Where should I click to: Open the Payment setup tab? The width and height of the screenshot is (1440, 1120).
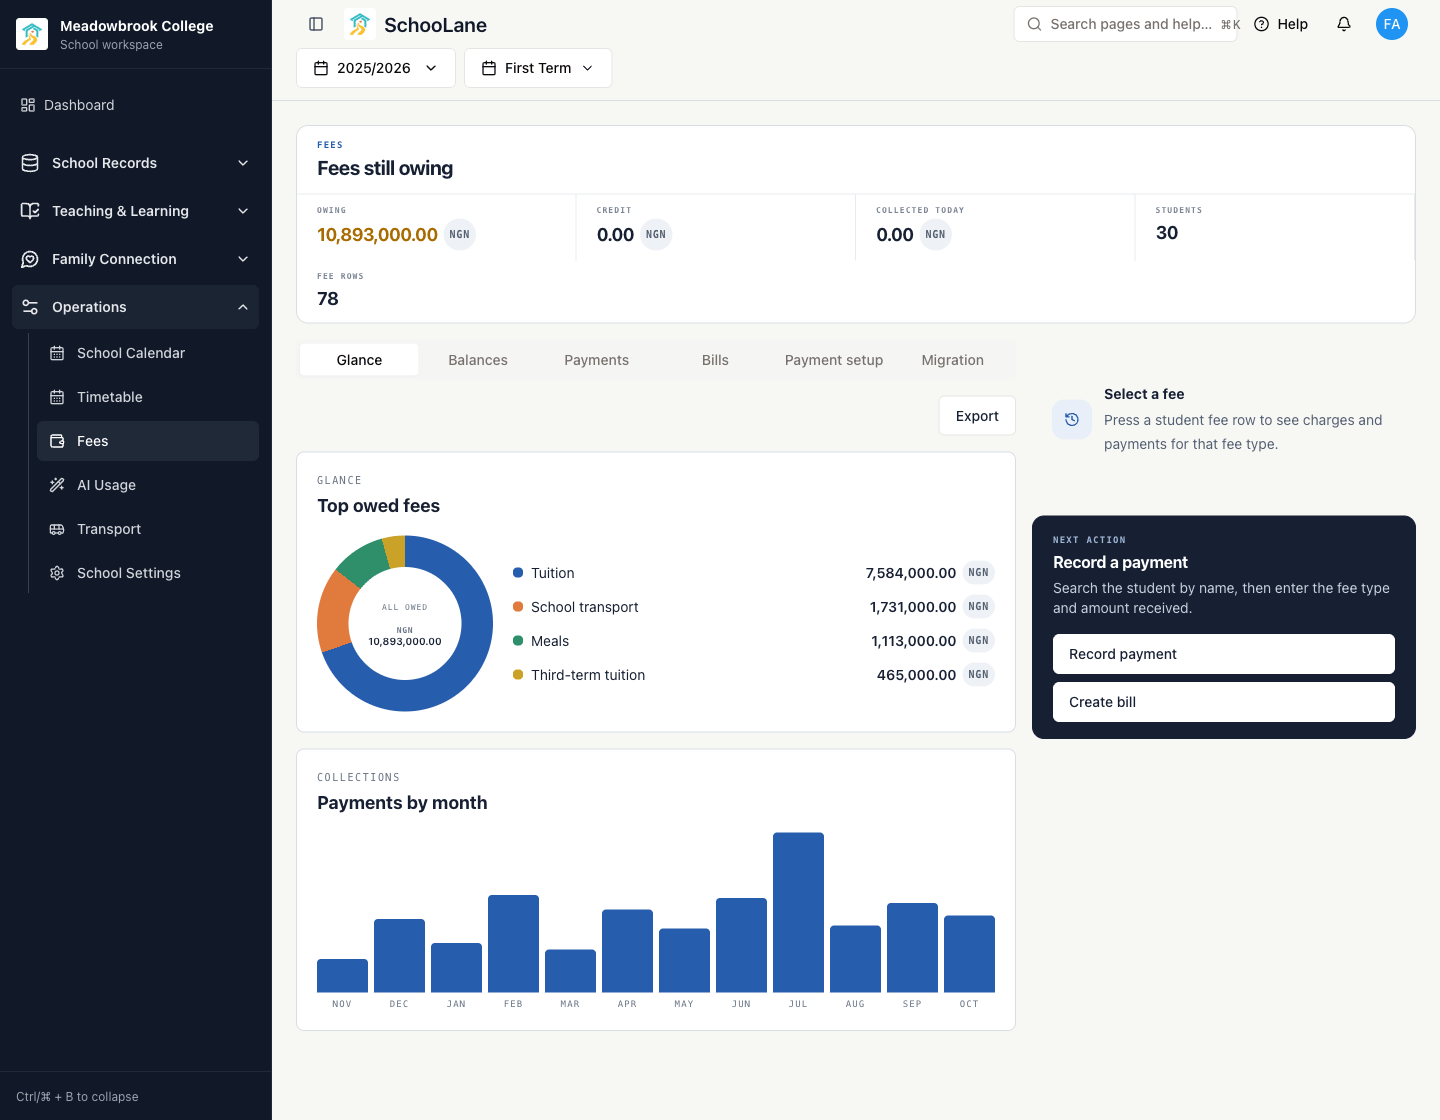834,360
